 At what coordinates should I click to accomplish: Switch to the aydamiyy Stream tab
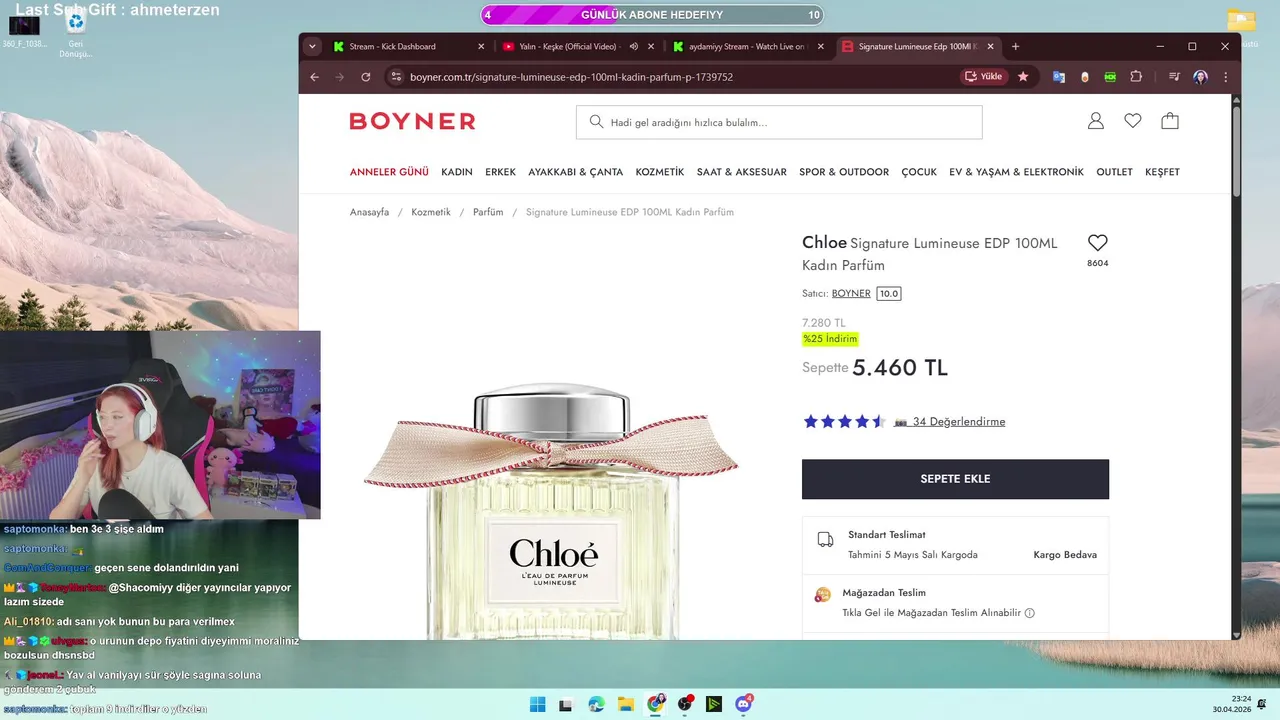(x=747, y=46)
